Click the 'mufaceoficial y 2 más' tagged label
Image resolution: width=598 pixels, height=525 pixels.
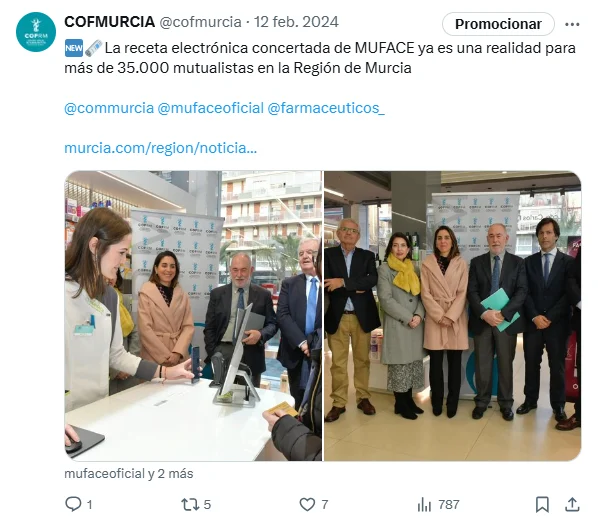pos(129,474)
